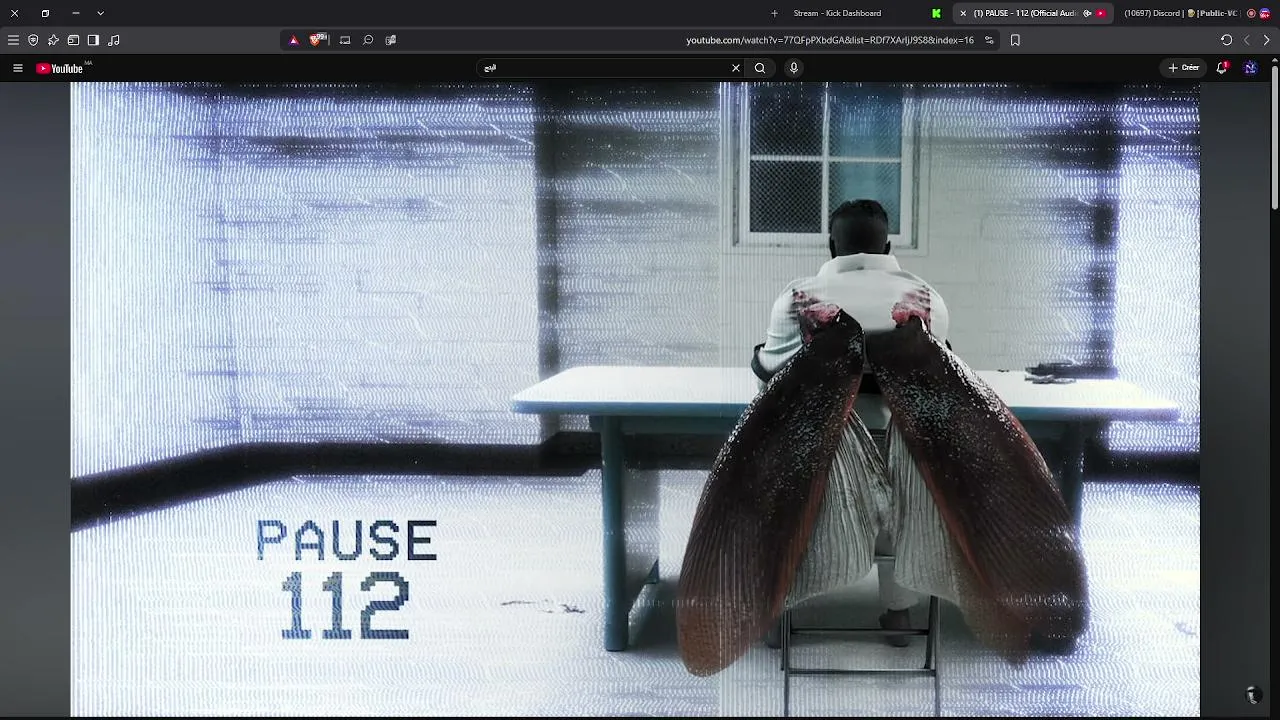Reload the current page
The width and height of the screenshot is (1280, 720).
point(1226,40)
